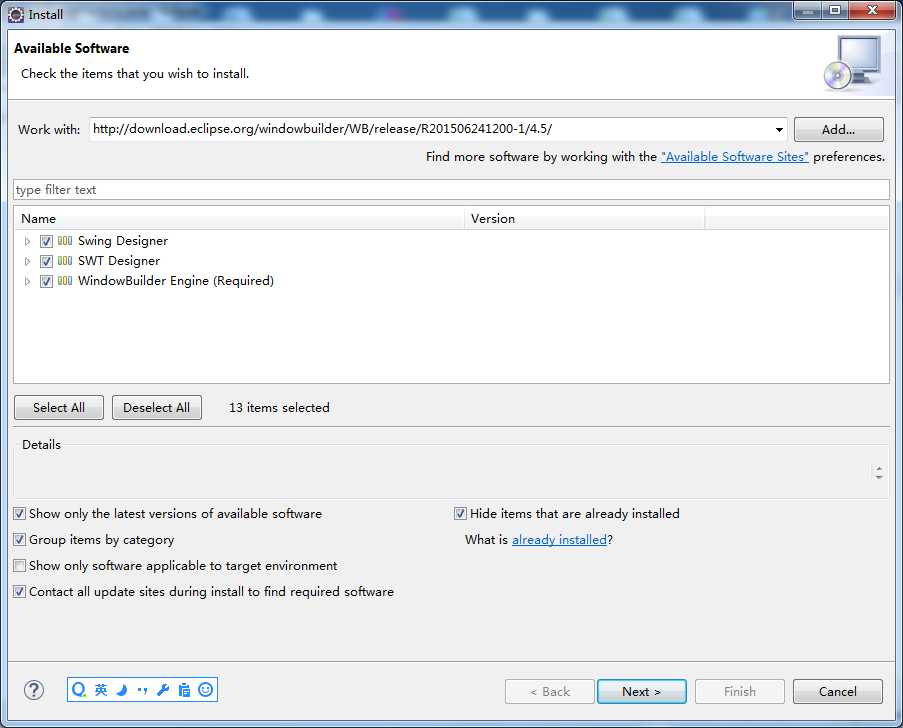The width and height of the screenshot is (903, 728).
Task: Click the type filter text field
Action: click(452, 190)
